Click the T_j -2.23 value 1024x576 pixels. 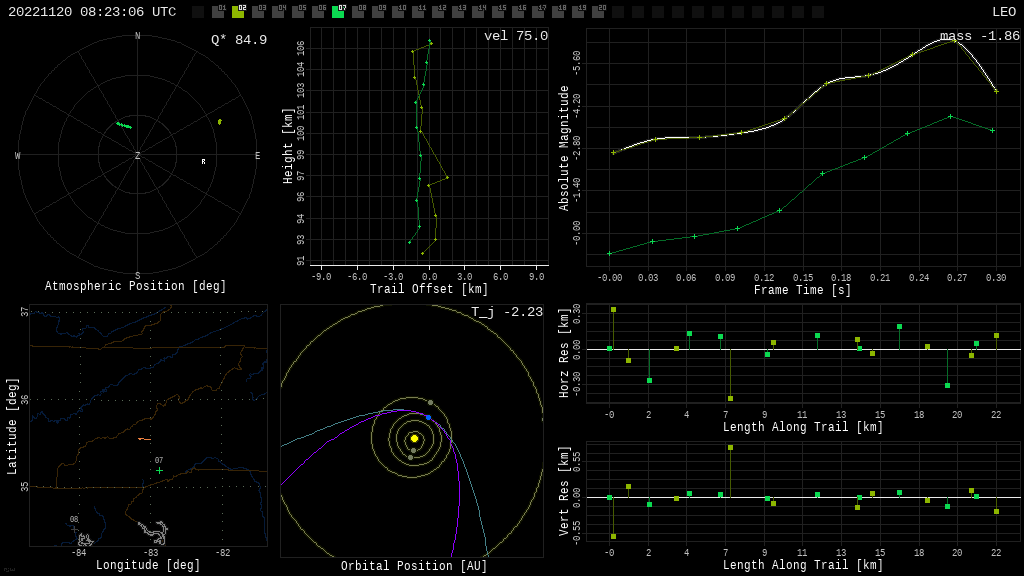pyautogui.click(x=507, y=312)
